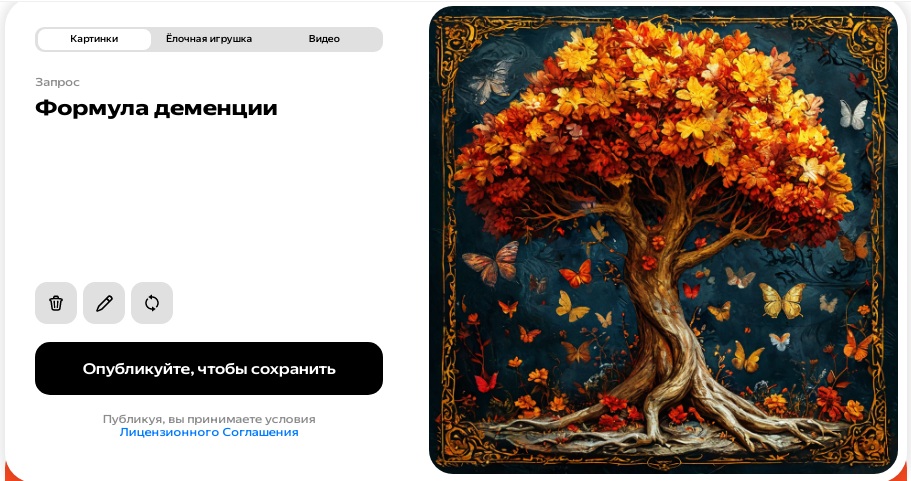Click the white butterfly at the image's right edge
This screenshot has height=481, width=911.
853,114
